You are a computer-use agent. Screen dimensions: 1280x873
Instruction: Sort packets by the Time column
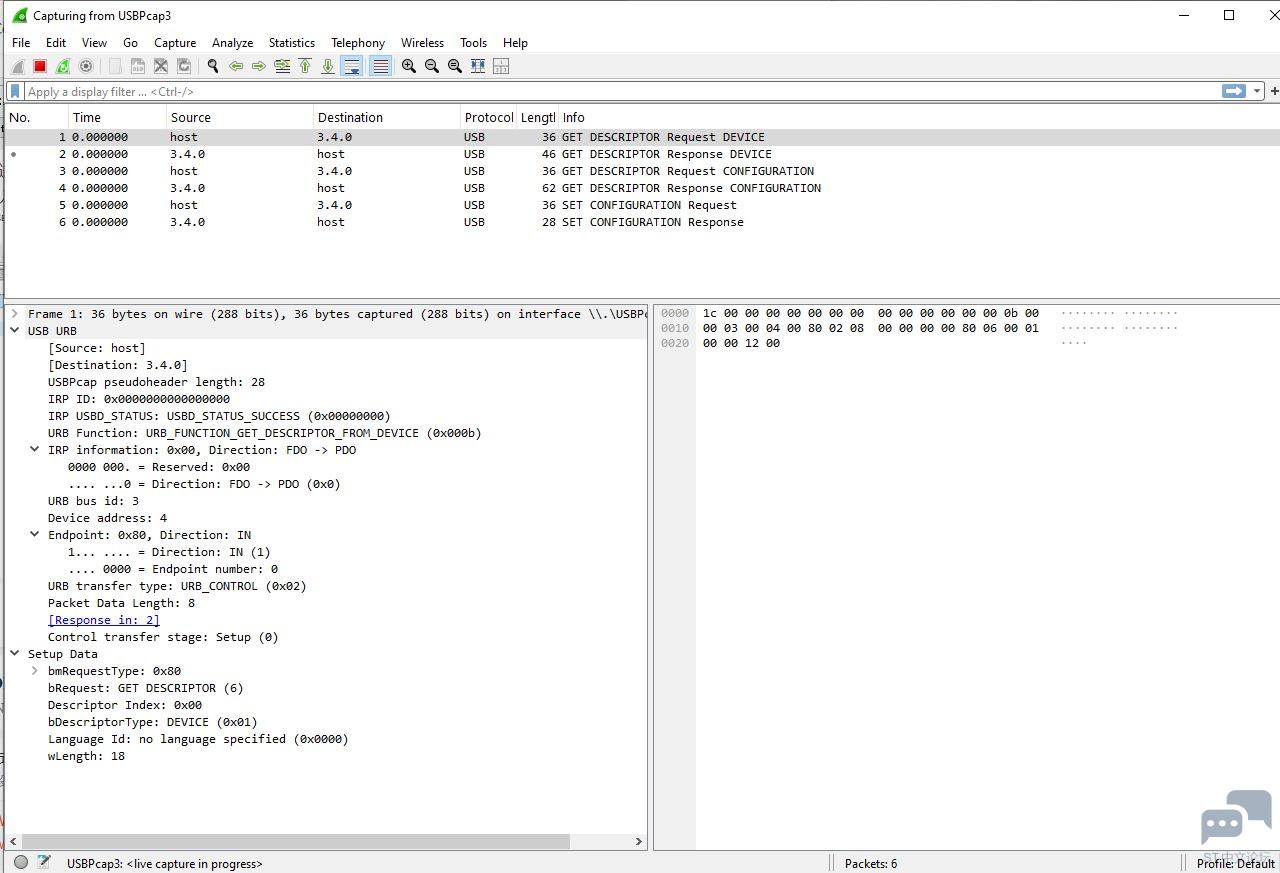point(117,117)
